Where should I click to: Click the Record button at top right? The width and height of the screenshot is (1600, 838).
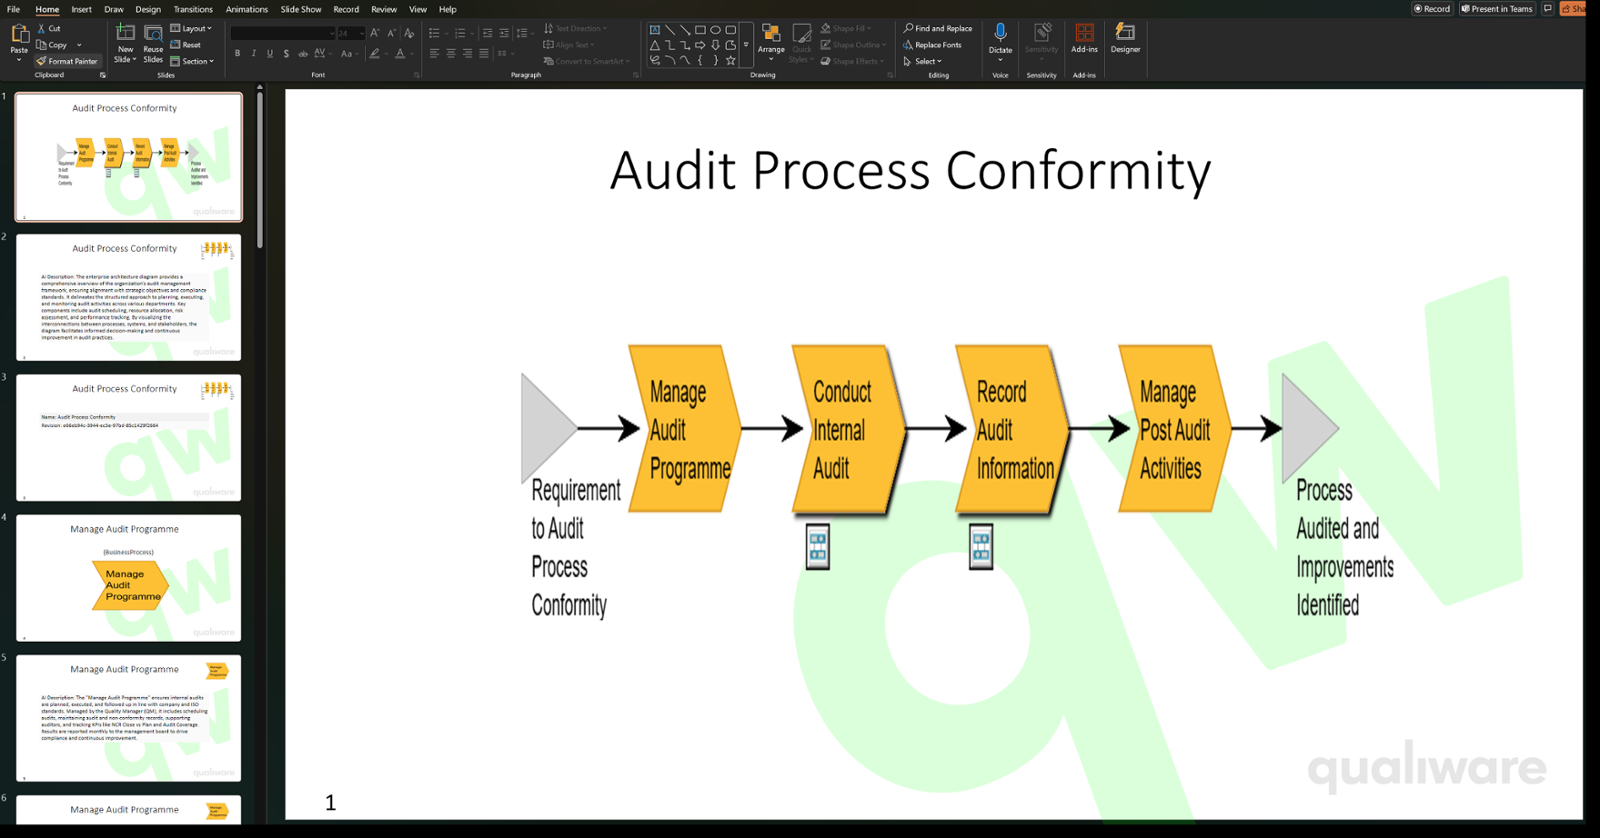click(x=1432, y=8)
